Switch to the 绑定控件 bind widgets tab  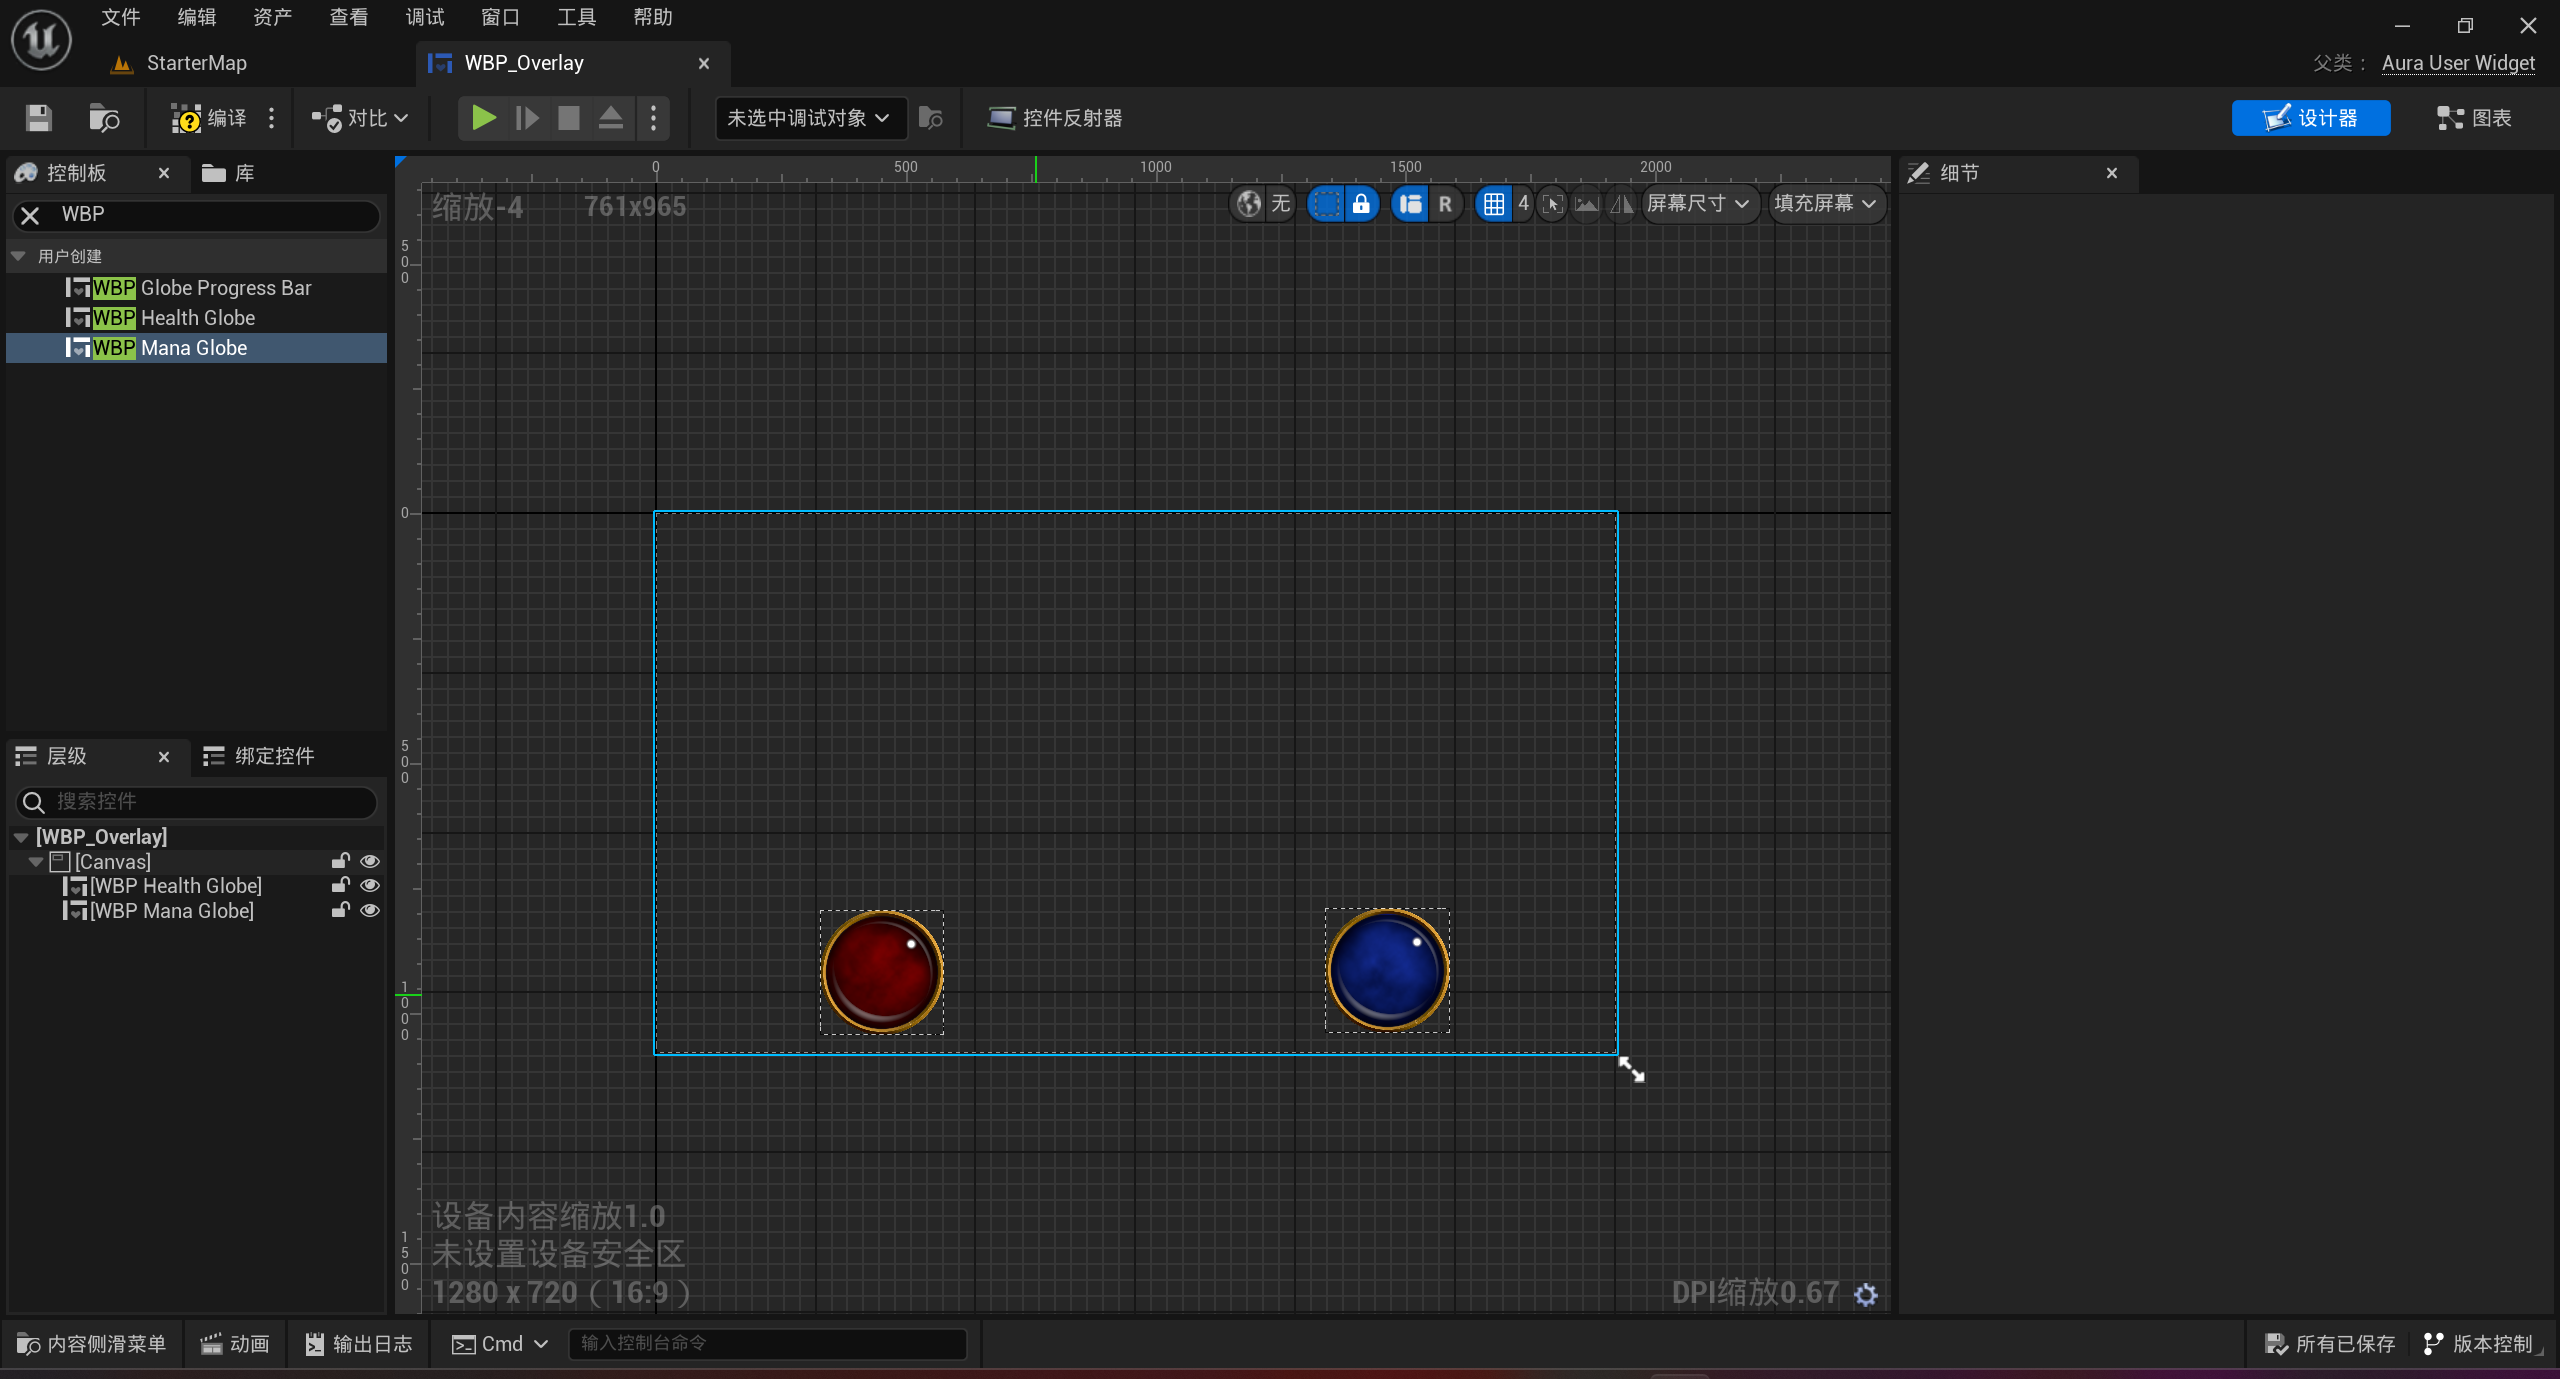tap(259, 756)
